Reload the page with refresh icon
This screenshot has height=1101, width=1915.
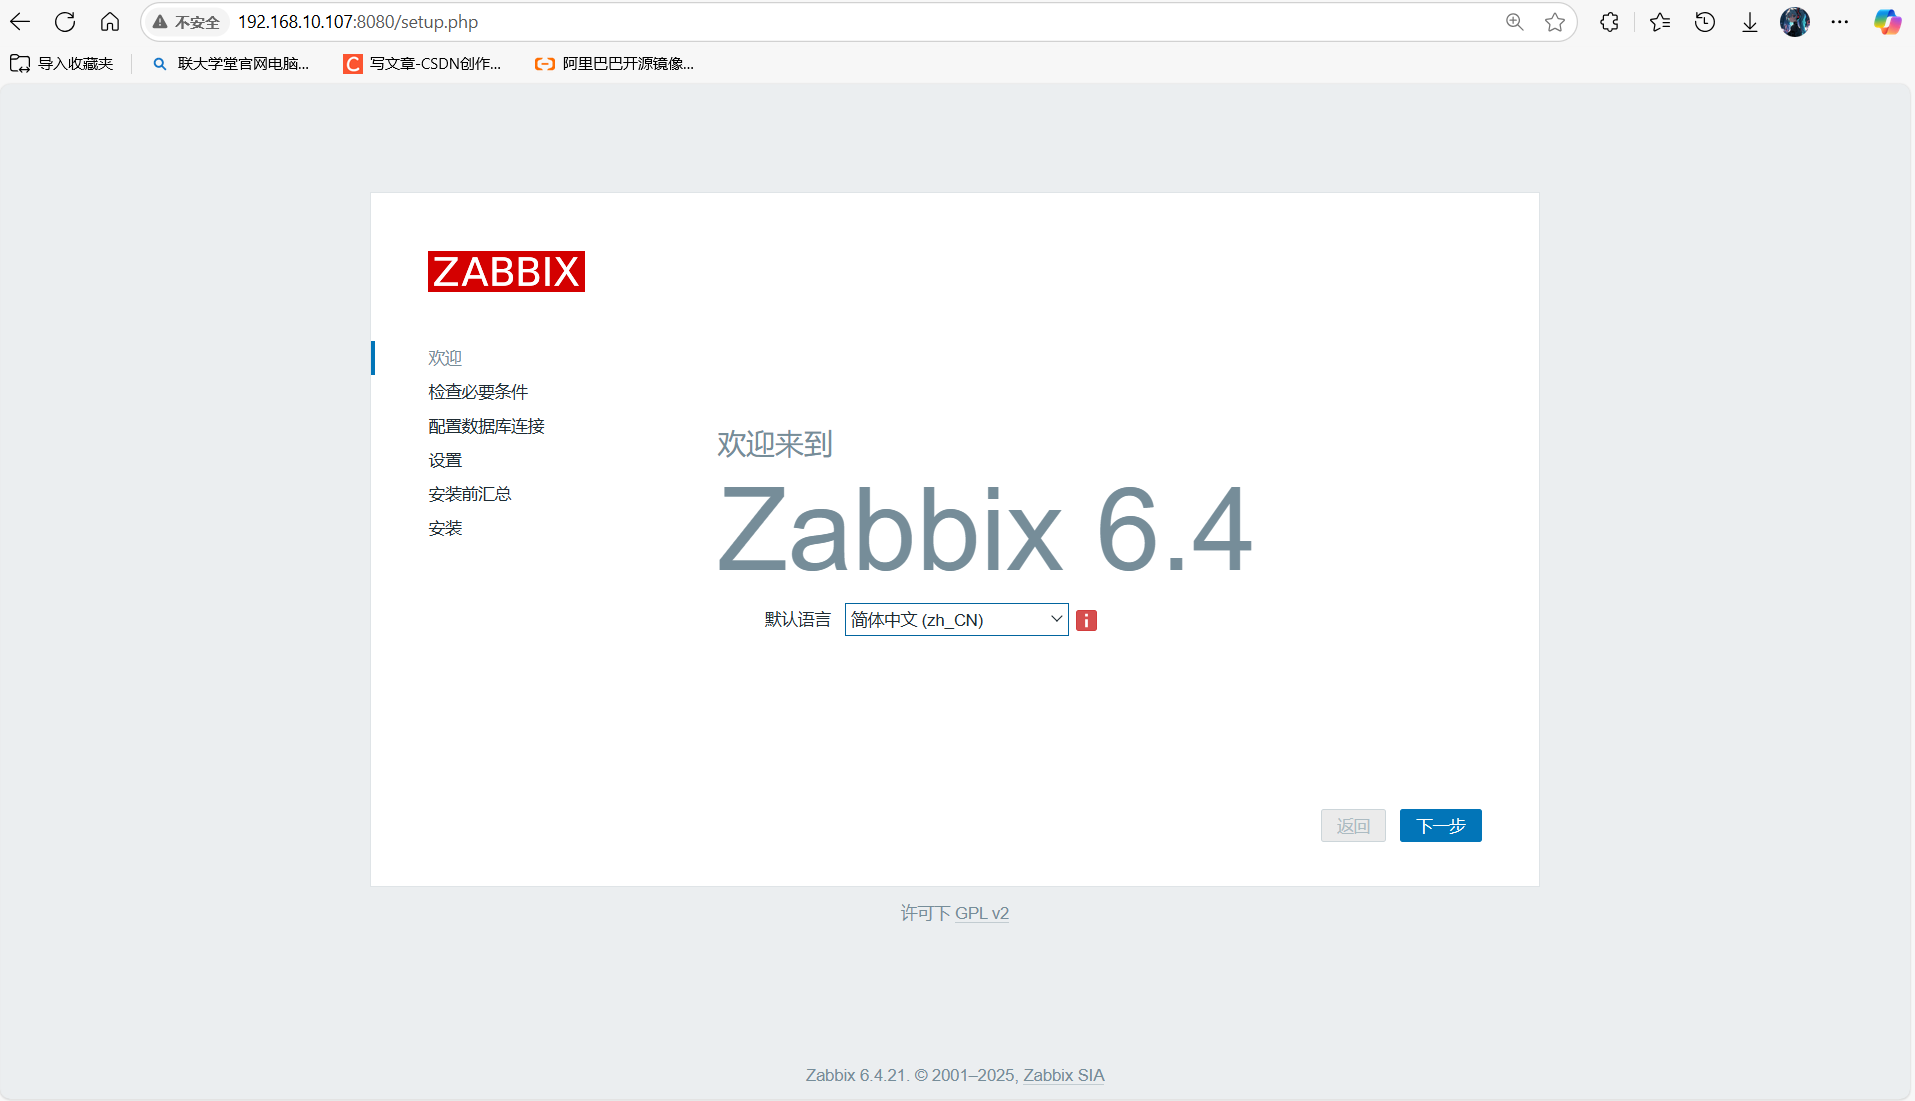click(65, 22)
